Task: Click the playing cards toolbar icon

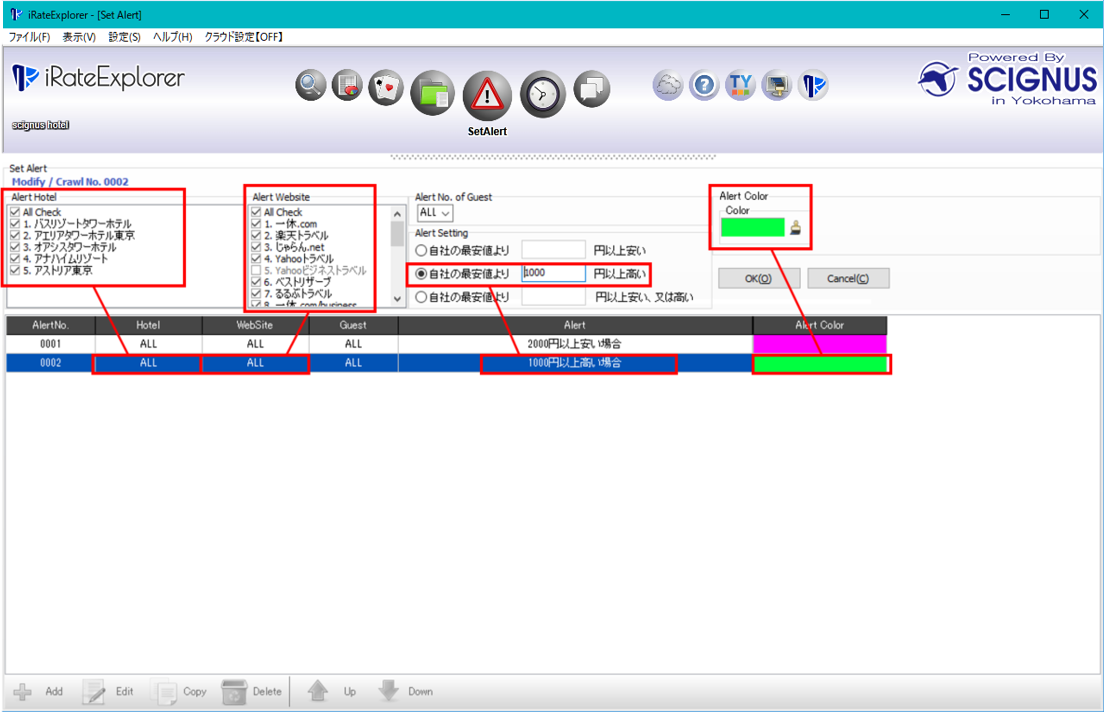Action: click(x=386, y=87)
